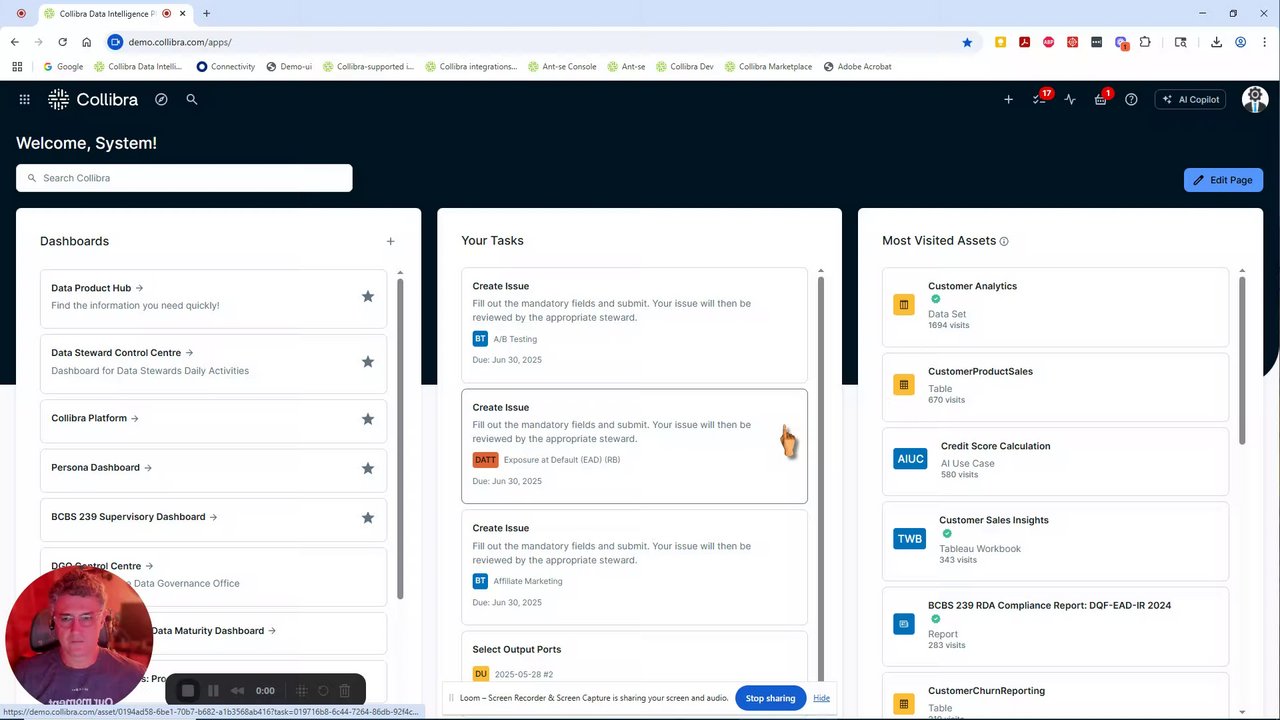Screen dimensions: 1280x720
Task: Open the Collibra browse compass icon
Action: click(161, 99)
